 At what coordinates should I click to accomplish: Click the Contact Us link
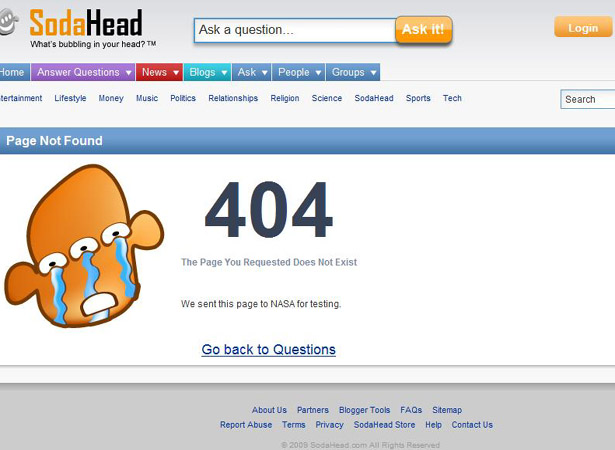coord(472,425)
